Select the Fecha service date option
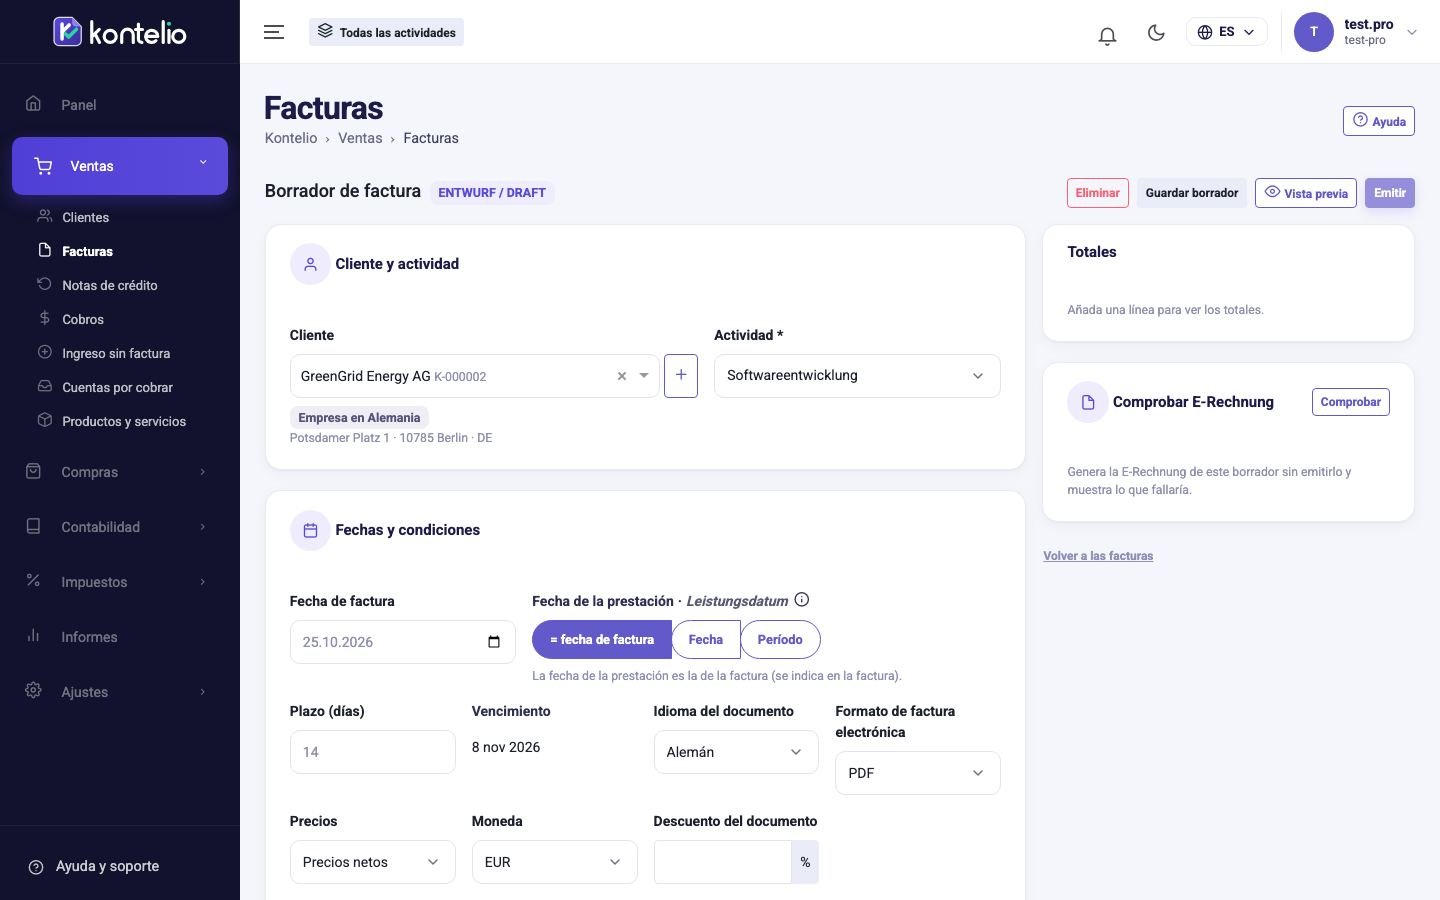This screenshot has height=900, width=1440. click(706, 640)
